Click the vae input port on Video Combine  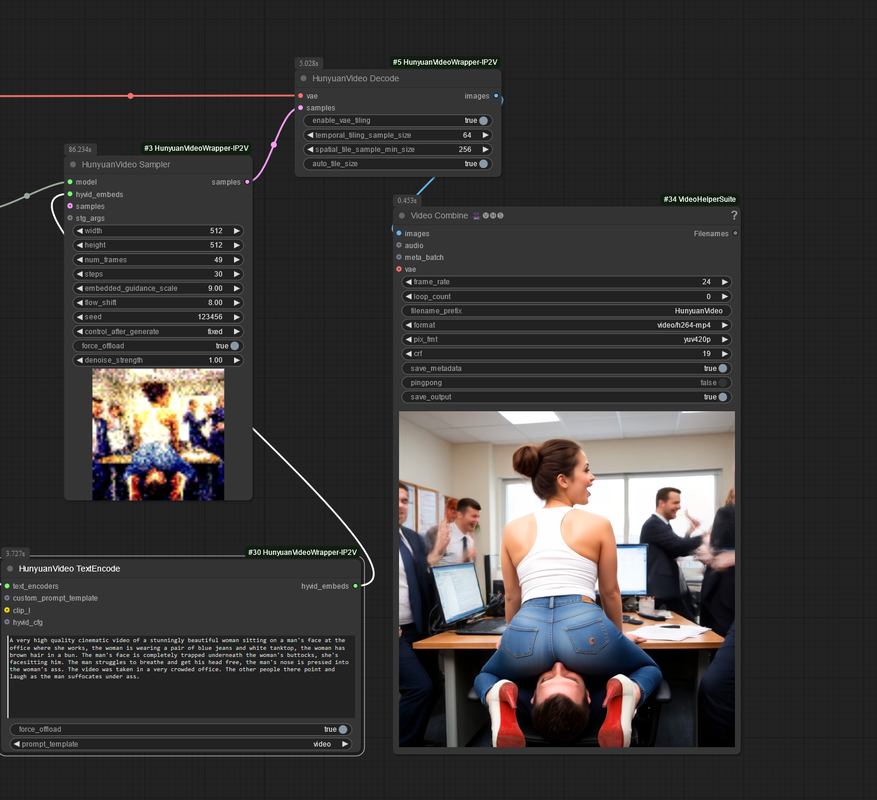[x=399, y=269]
